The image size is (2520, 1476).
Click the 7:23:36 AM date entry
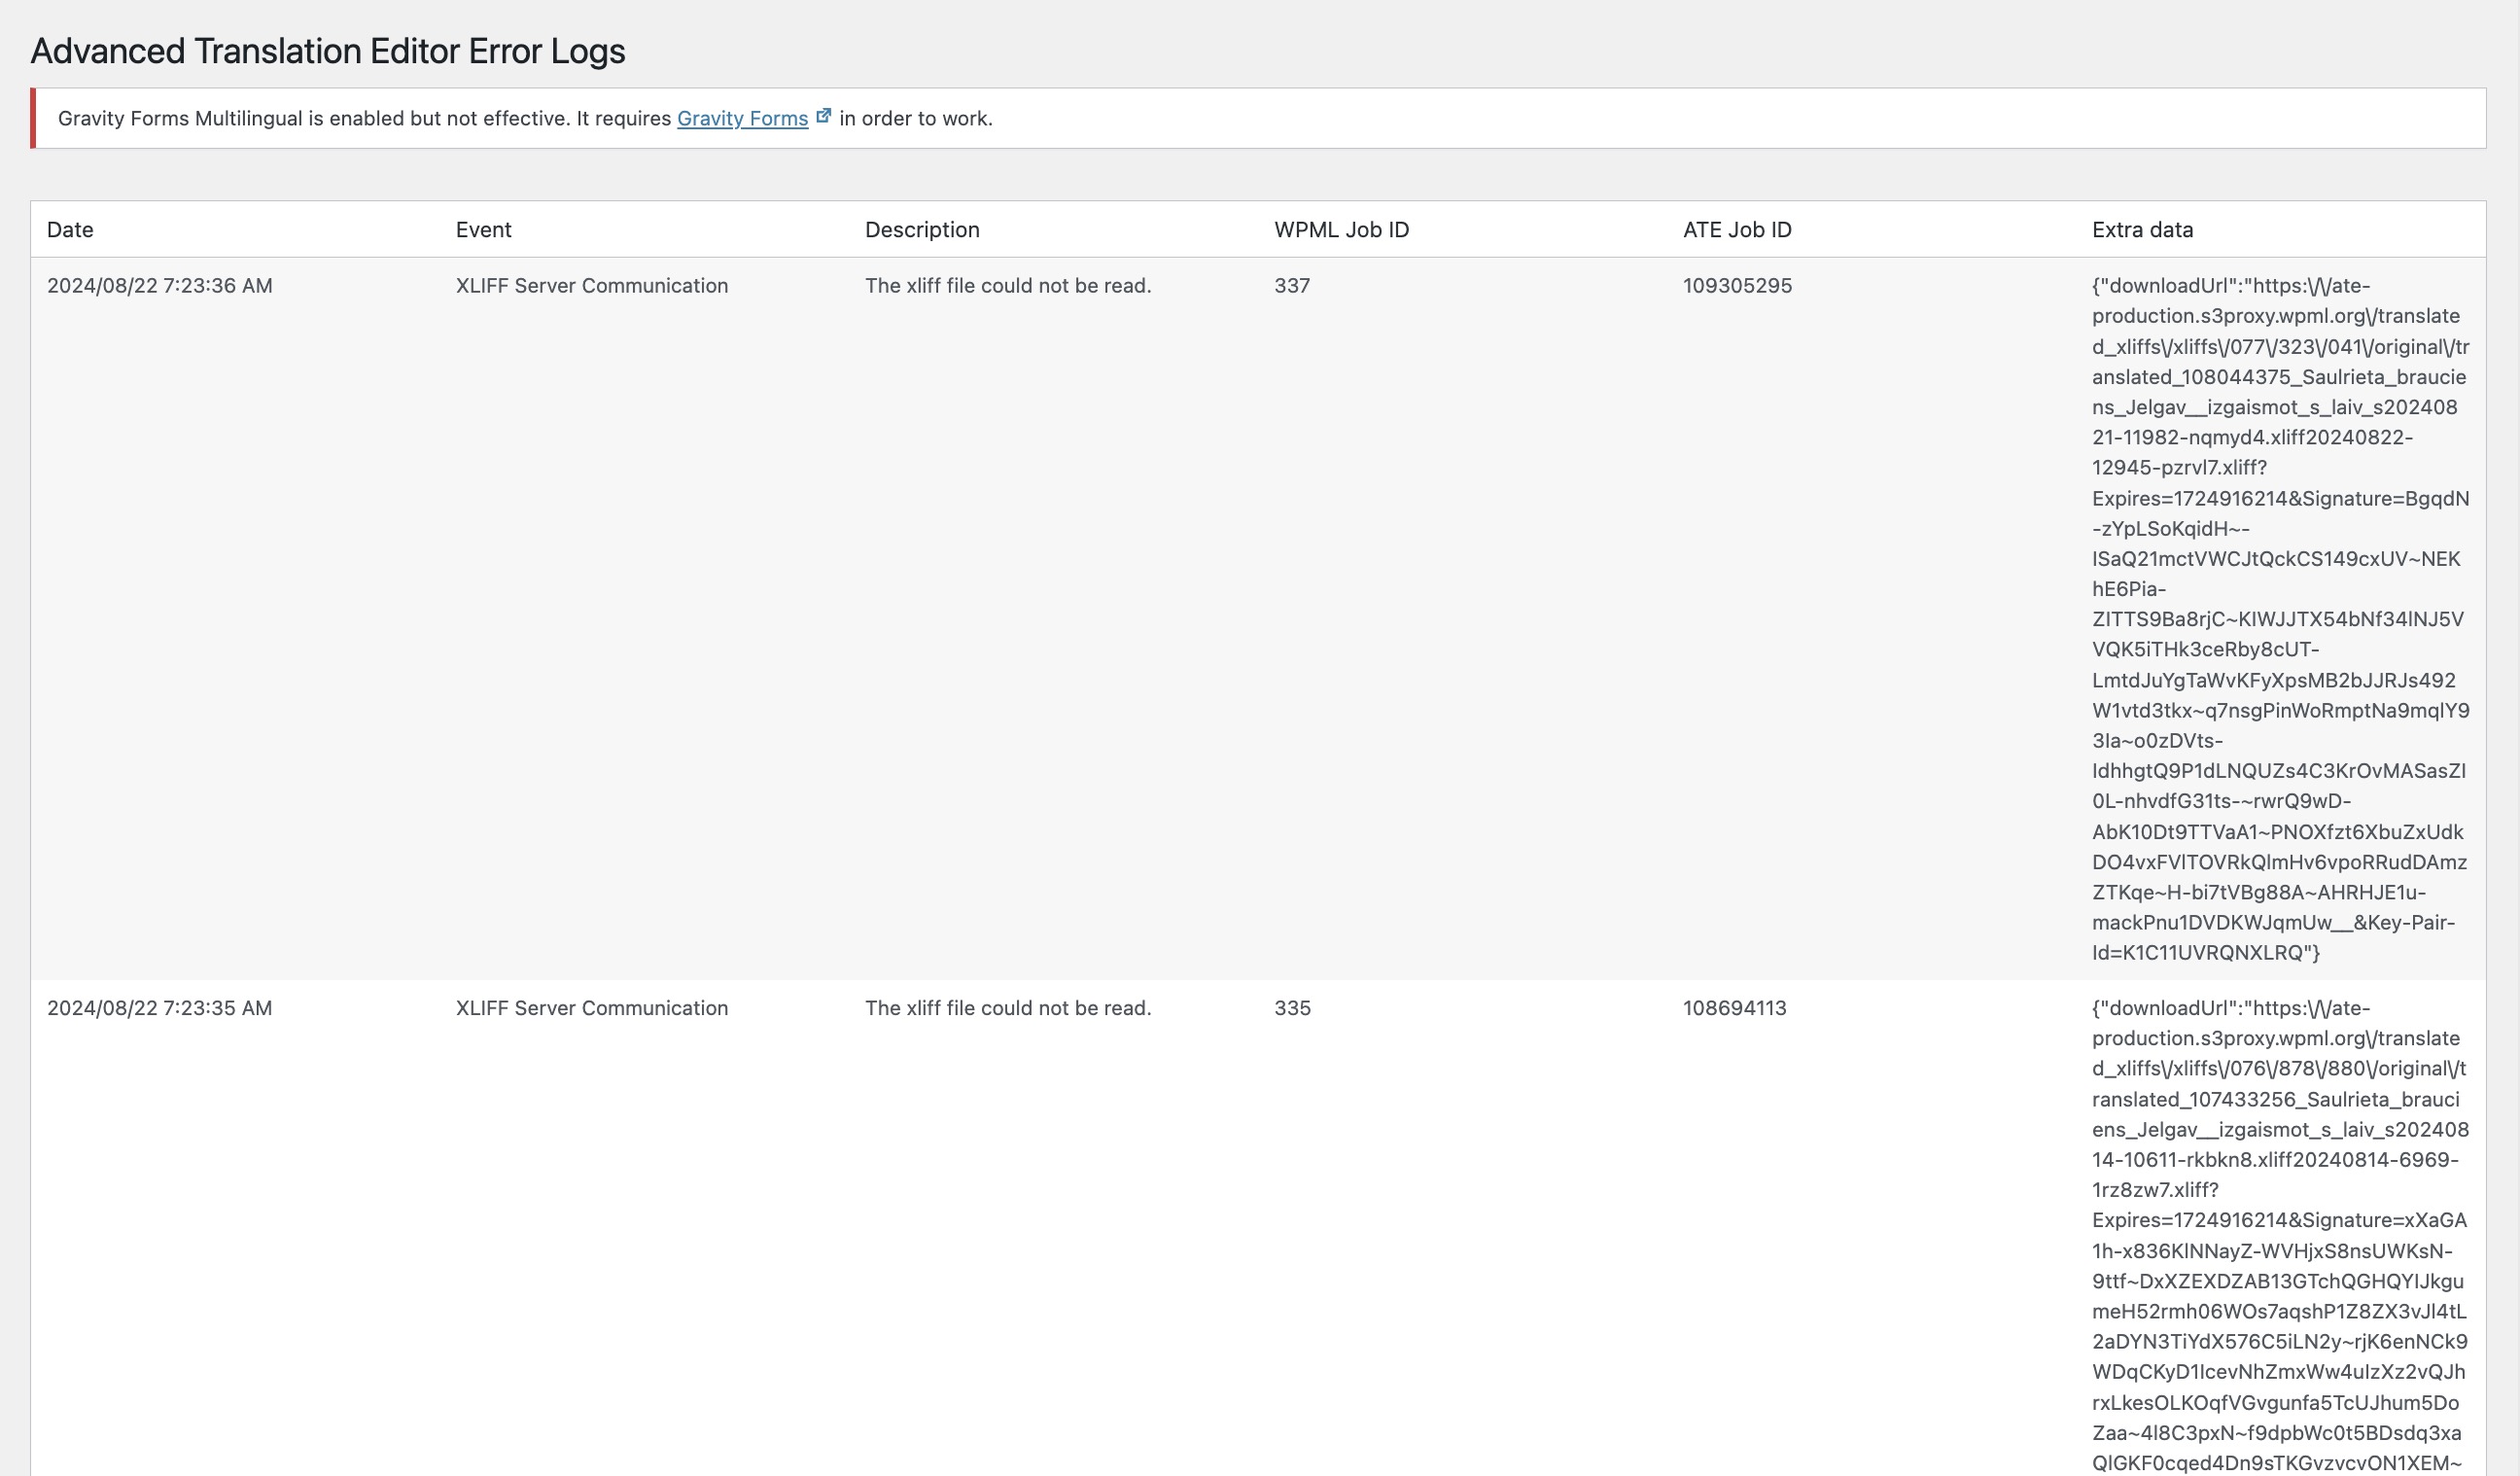coord(159,285)
